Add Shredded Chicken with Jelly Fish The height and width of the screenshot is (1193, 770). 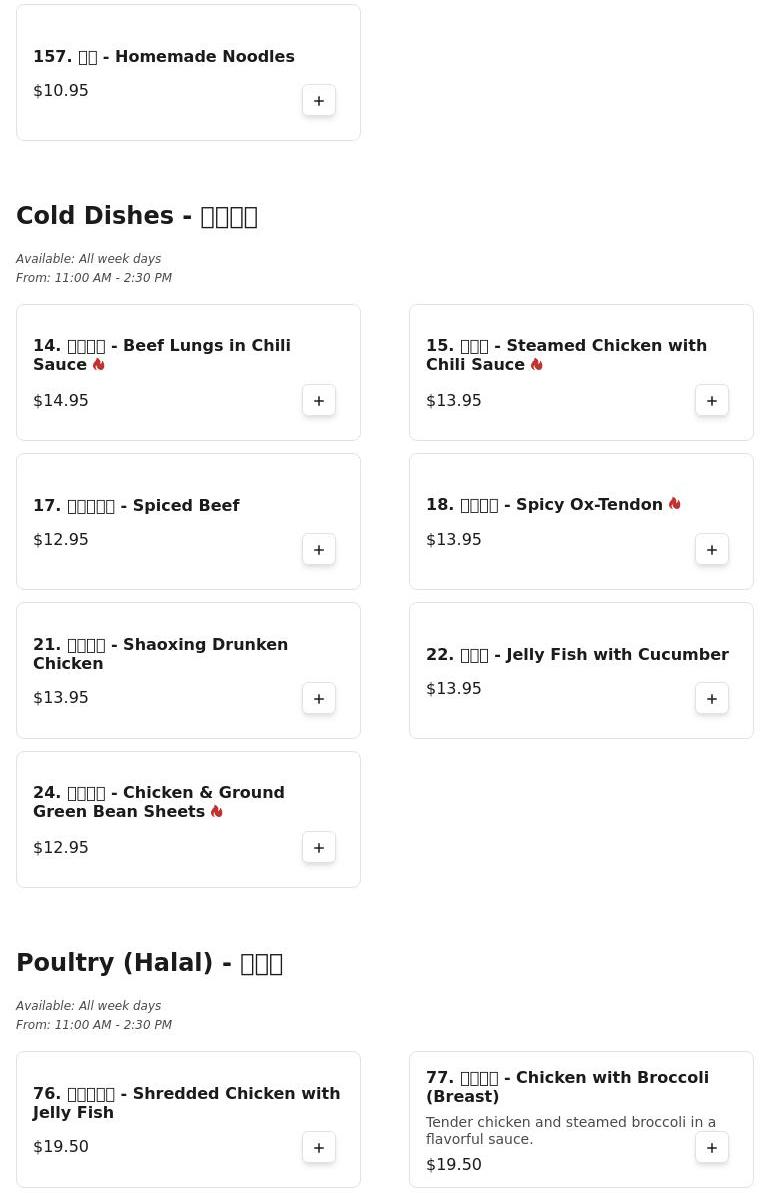point(319,1148)
